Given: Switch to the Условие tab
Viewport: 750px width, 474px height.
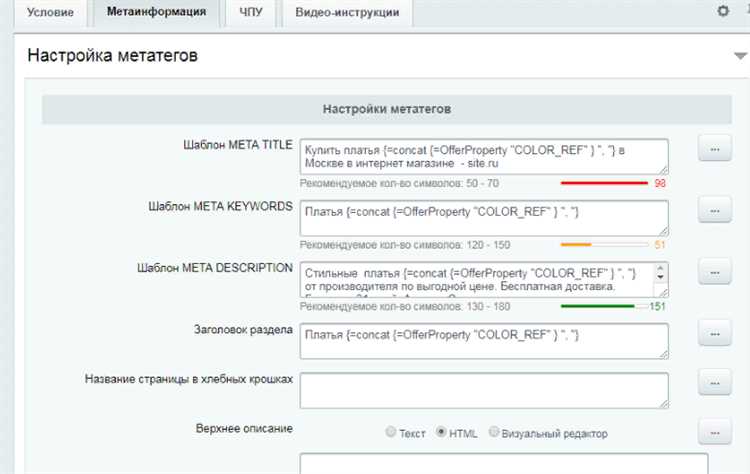Looking at the screenshot, I should click(50, 12).
